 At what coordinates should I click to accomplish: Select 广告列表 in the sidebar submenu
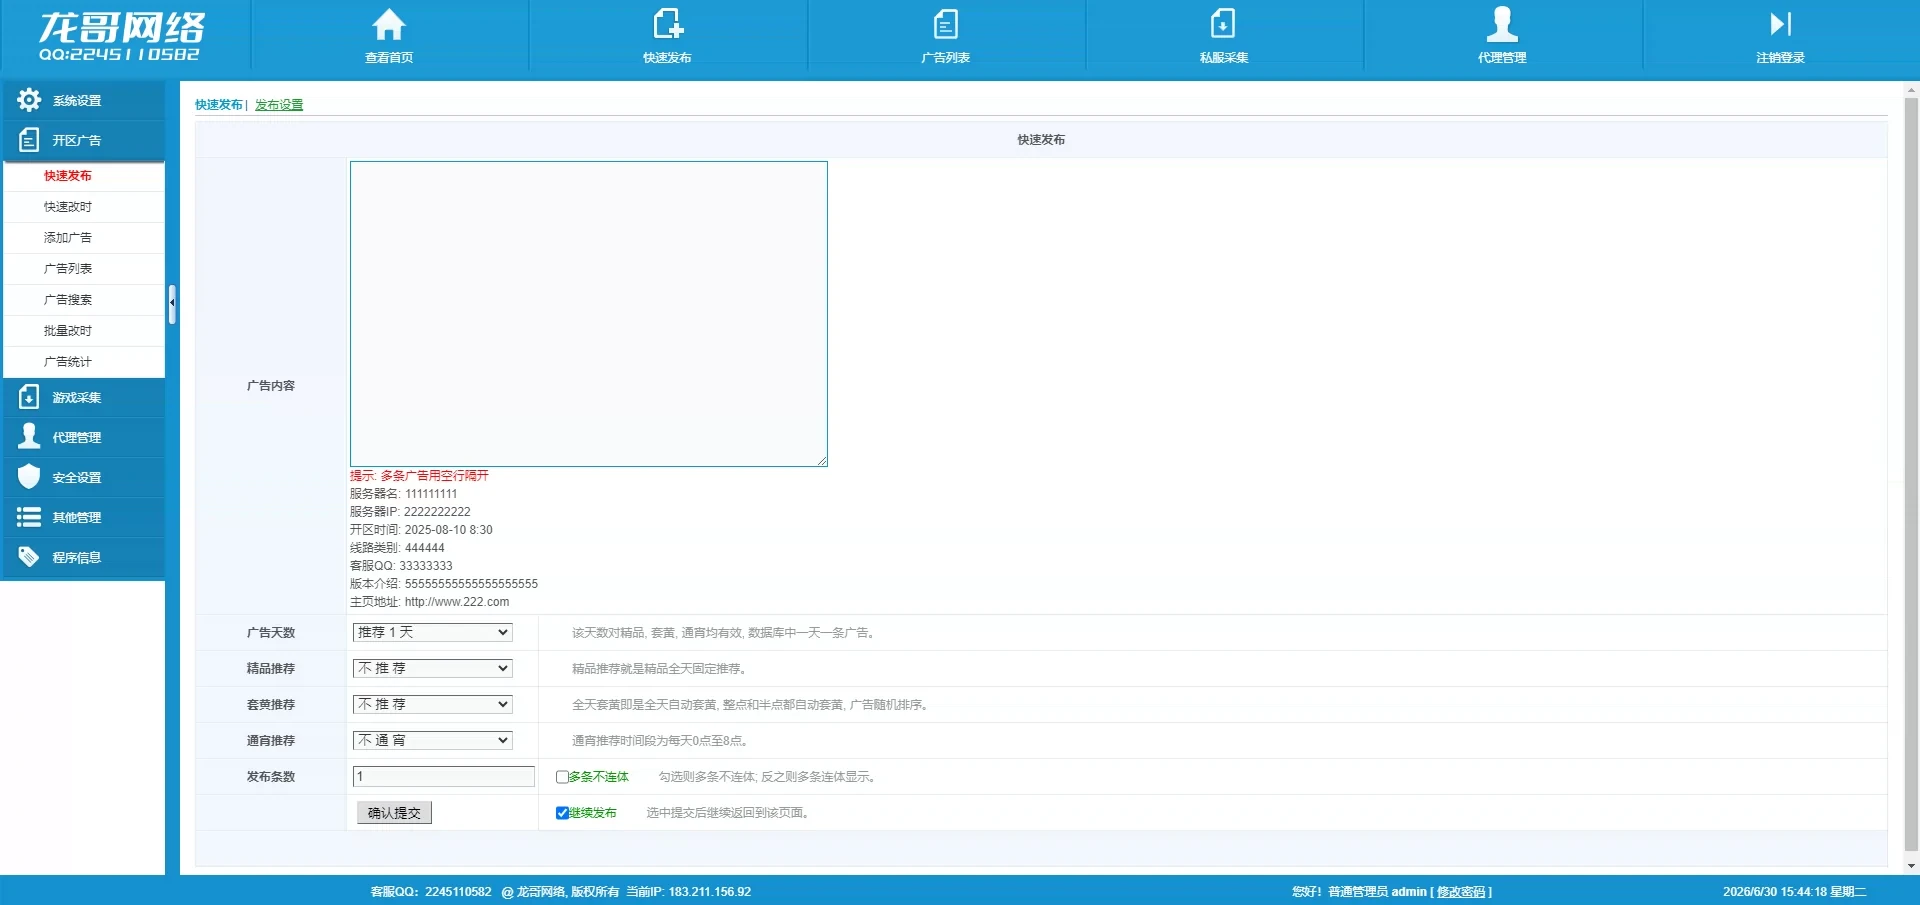(x=68, y=269)
